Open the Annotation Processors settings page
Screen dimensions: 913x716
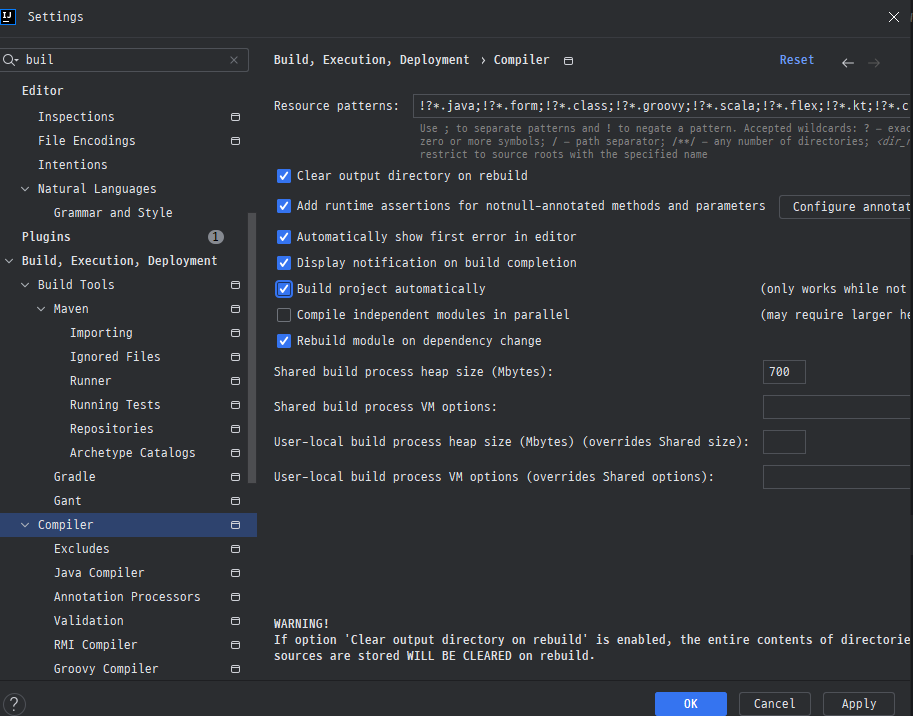[127, 597]
